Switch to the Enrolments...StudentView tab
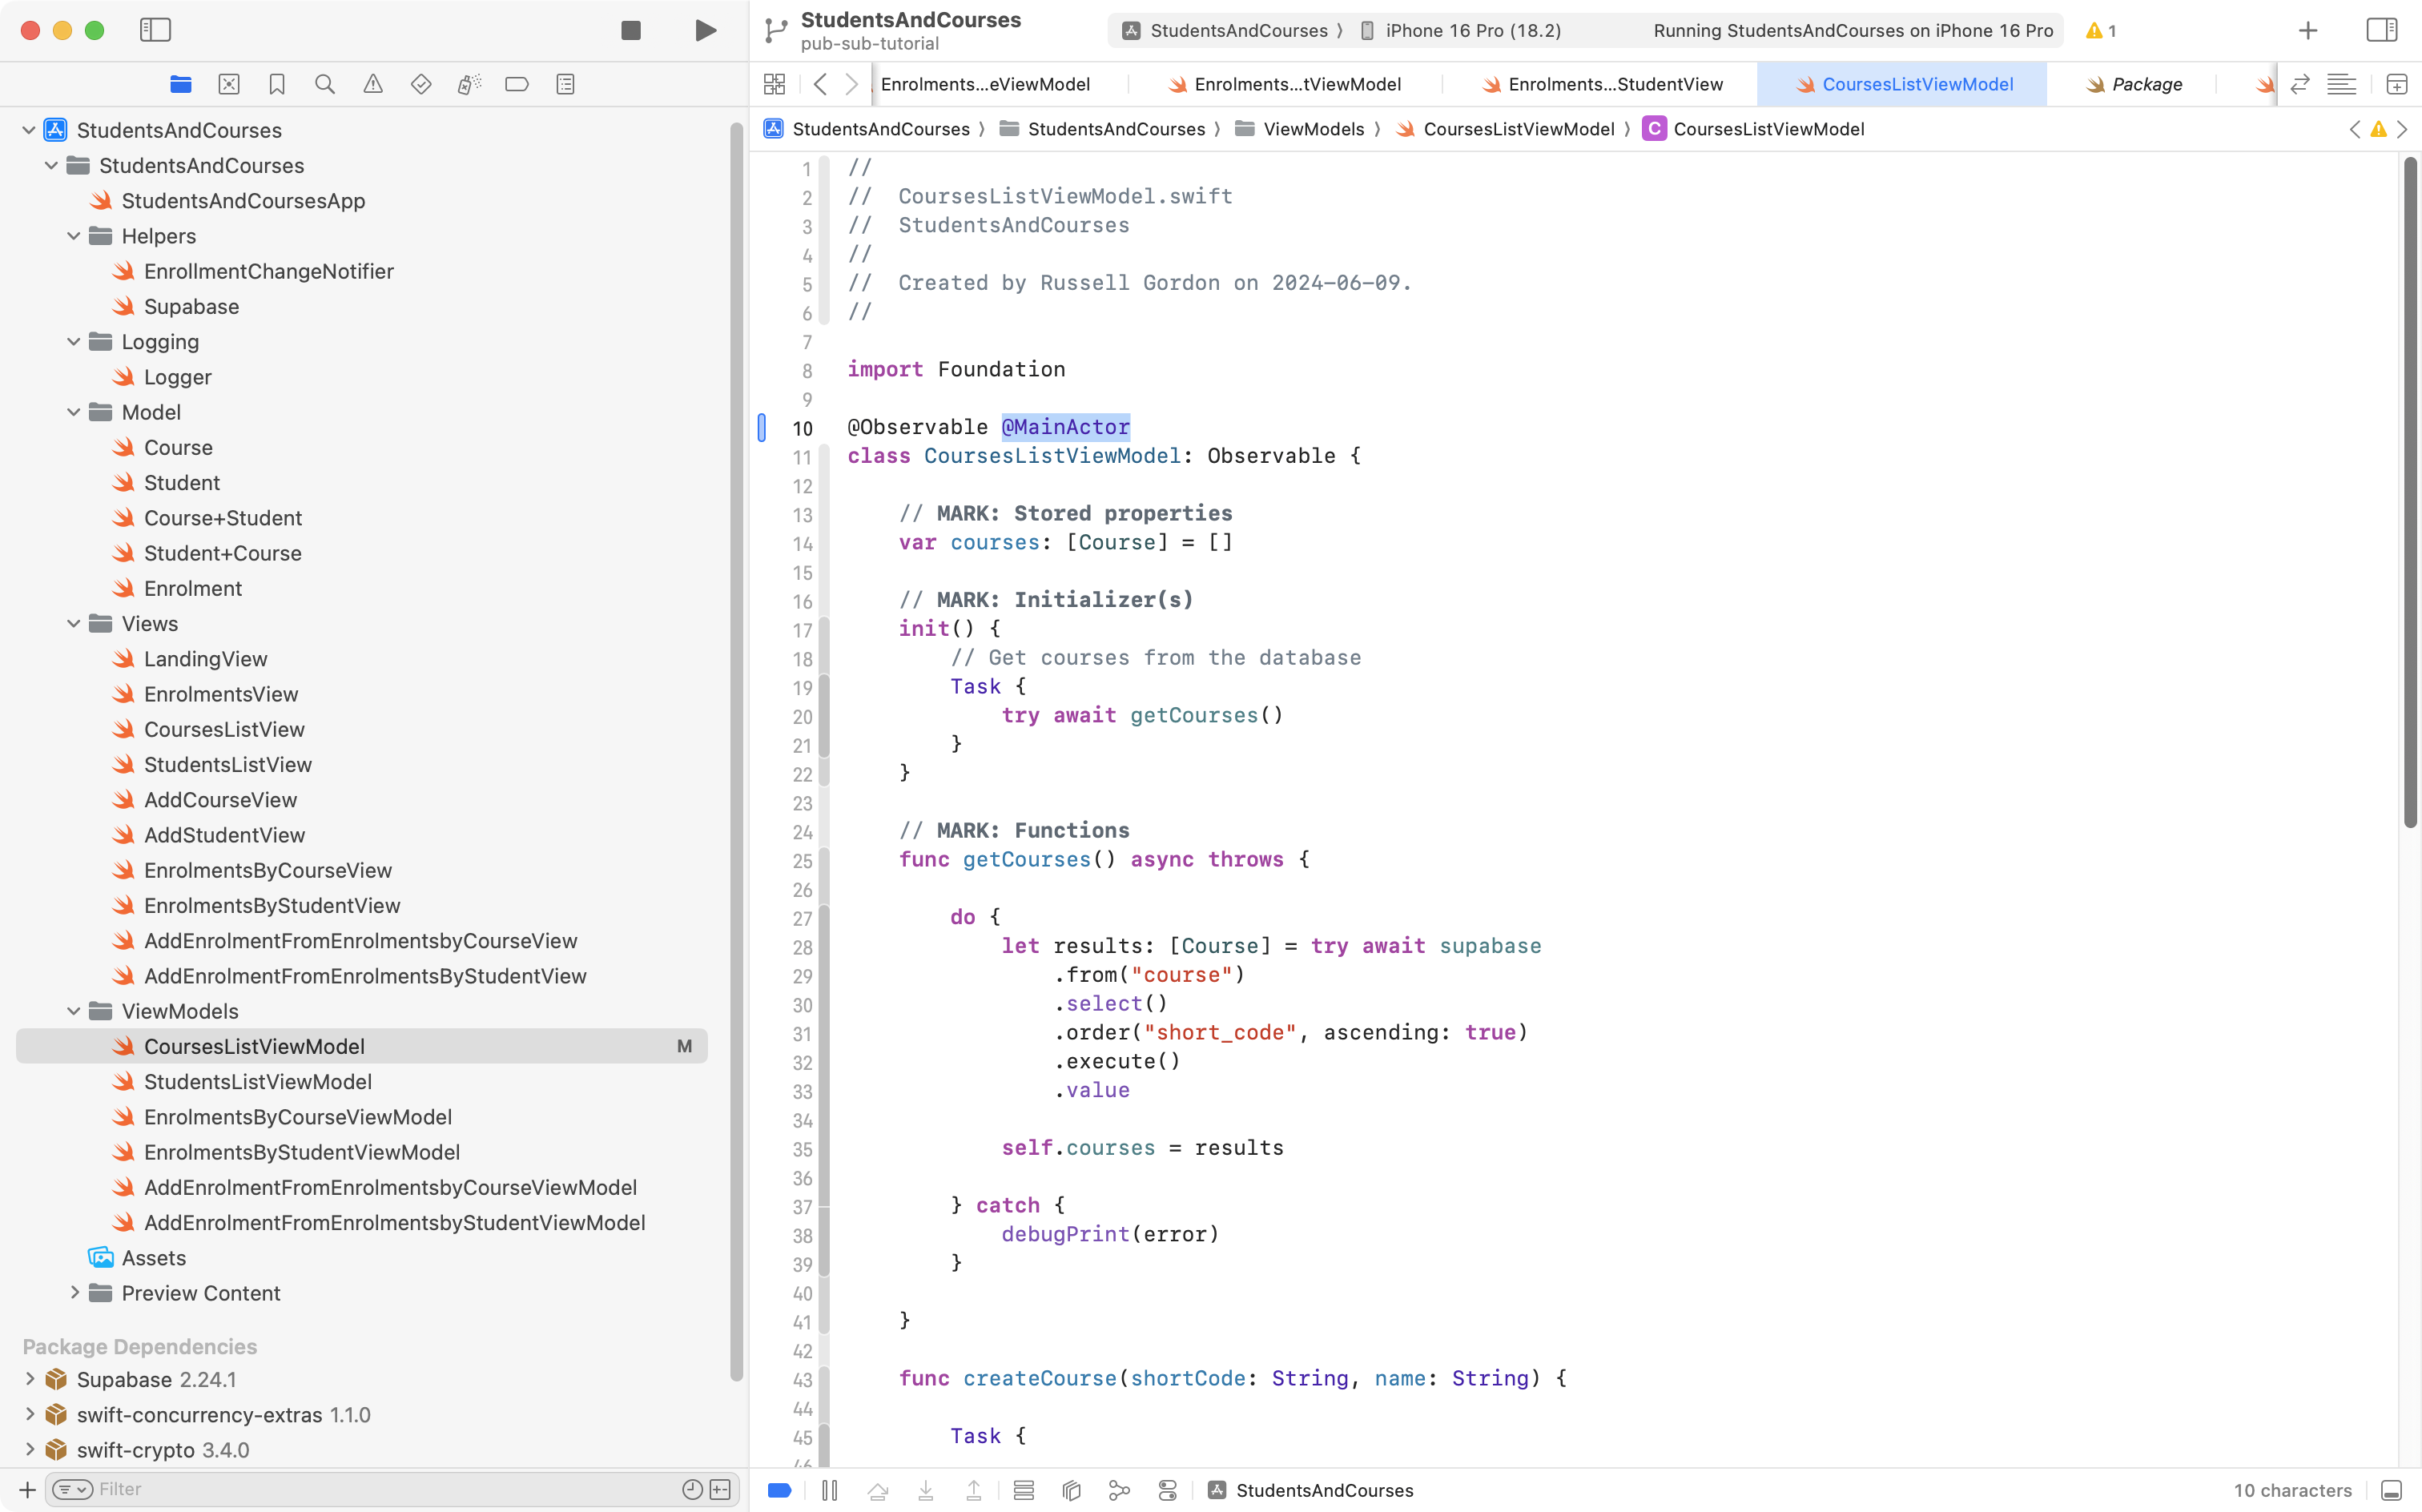2422x1512 pixels. 1614,84
